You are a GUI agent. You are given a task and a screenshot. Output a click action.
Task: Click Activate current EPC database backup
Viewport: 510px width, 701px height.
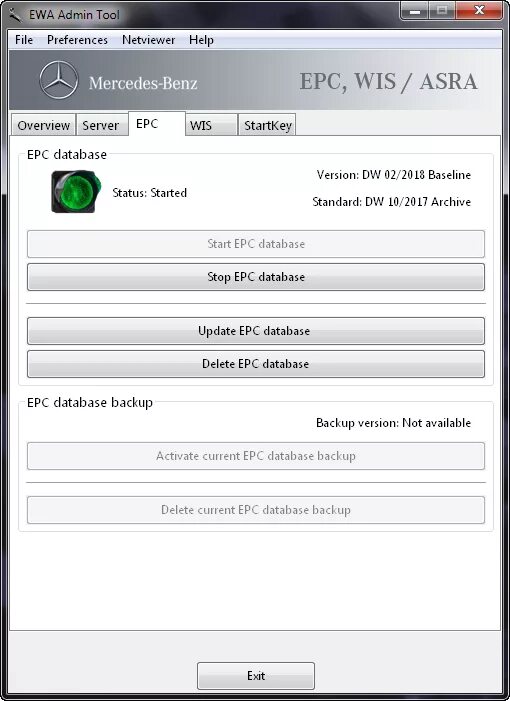256,456
